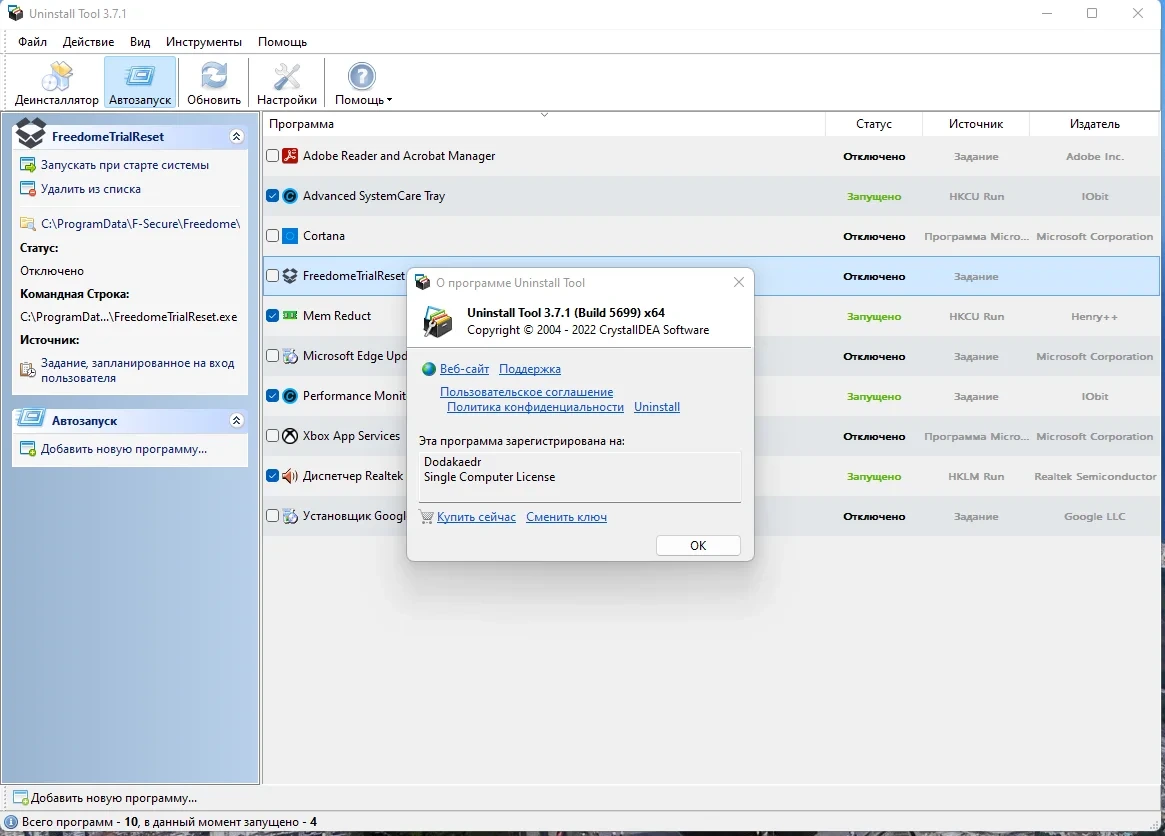The image size is (1165, 836).
Task: Click HKLM Run source cell
Action: (976, 476)
